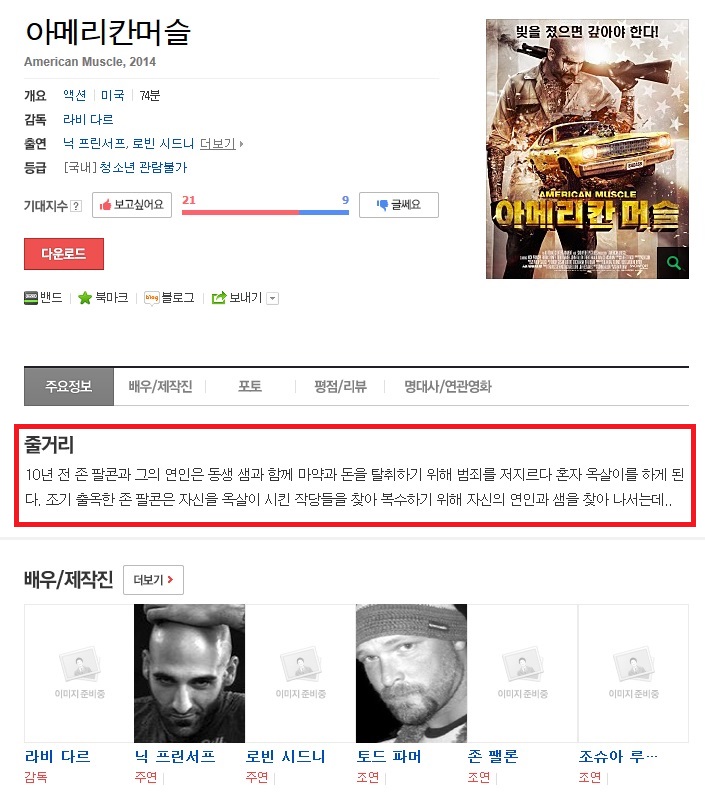Image resolution: width=705 pixels, height=803 pixels.
Task: Open 닉 프린서프 actor photo thumbnail
Action: click(189, 673)
